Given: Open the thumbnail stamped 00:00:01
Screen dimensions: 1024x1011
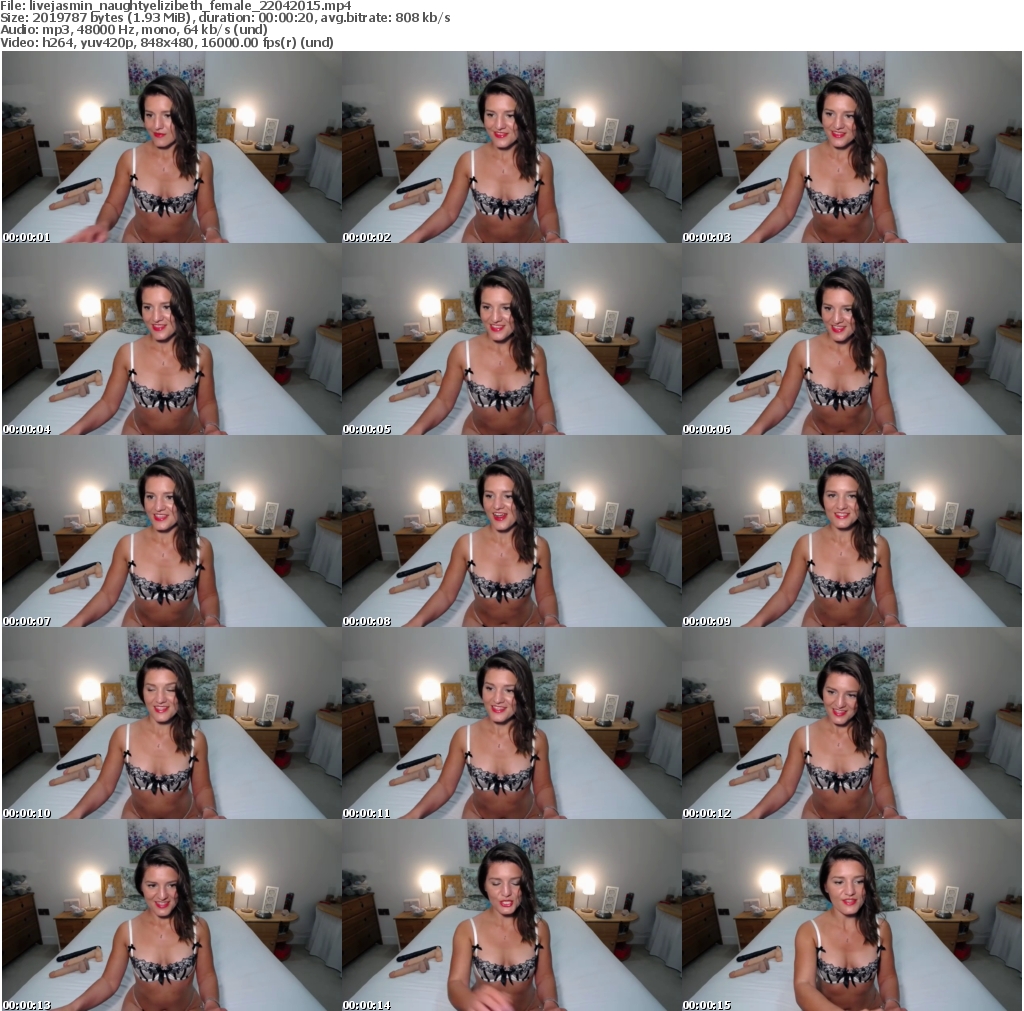Looking at the screenshot, I should tap(171, 148).
